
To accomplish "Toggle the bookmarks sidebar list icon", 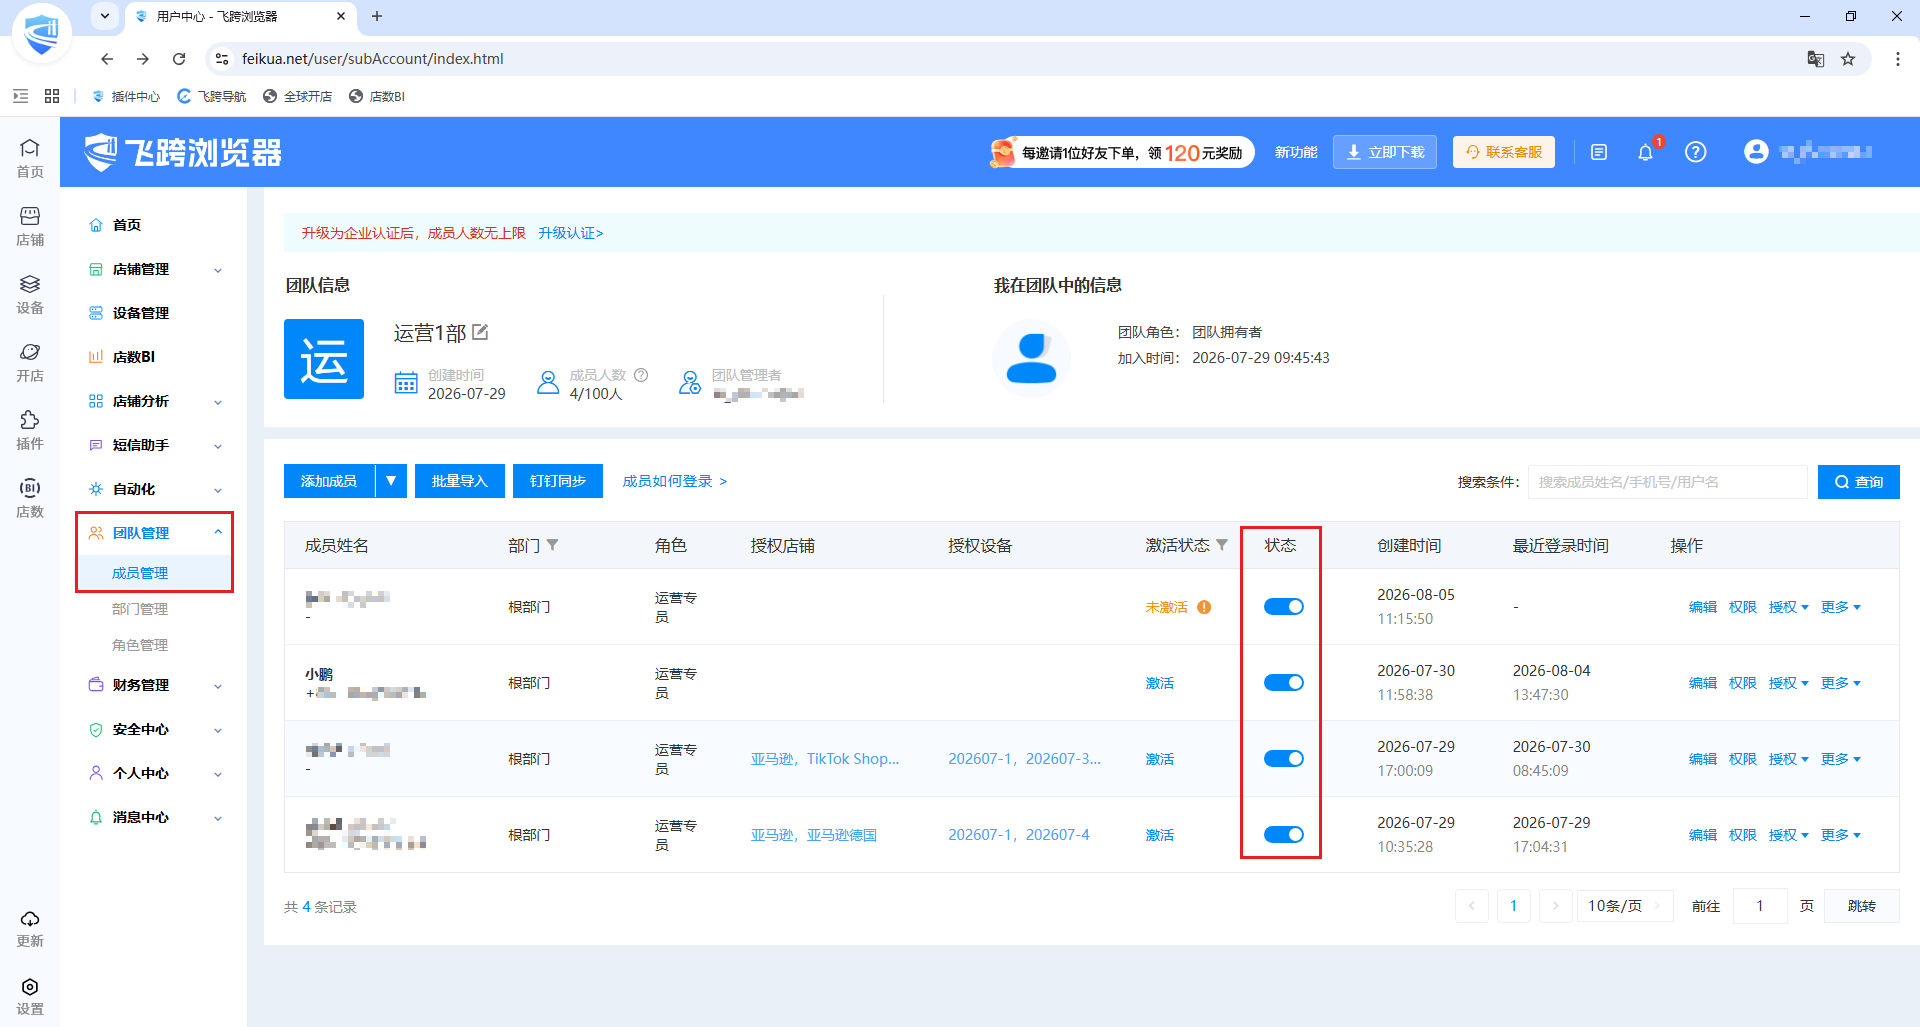I will coord(20,96).
